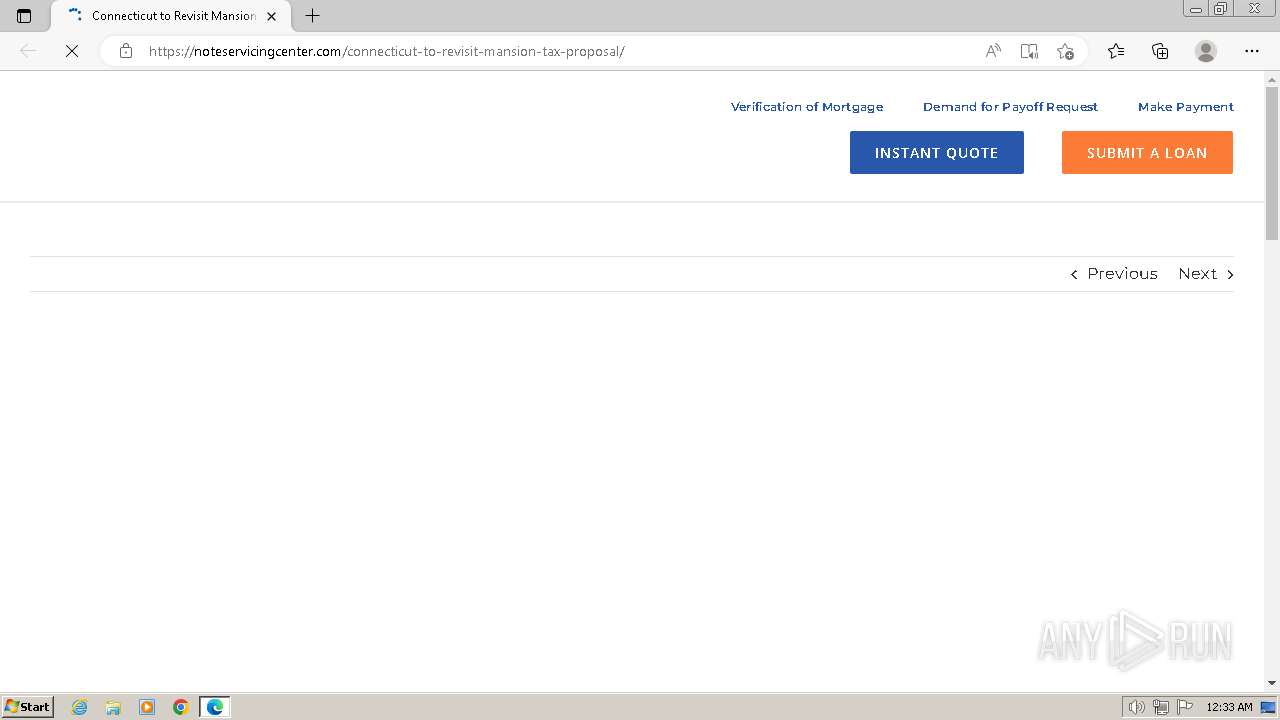Click the vertical scrollbar thumb
The image size is (1280, 720).
pyautogui.click(x=1272, y=163)
